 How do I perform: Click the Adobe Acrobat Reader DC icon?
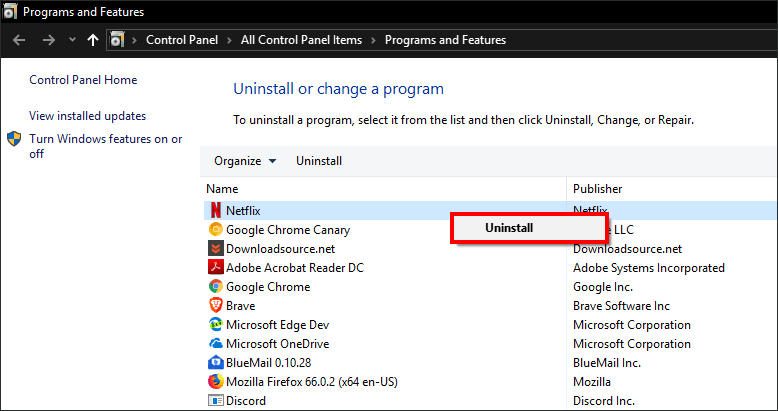click(215, 268)
